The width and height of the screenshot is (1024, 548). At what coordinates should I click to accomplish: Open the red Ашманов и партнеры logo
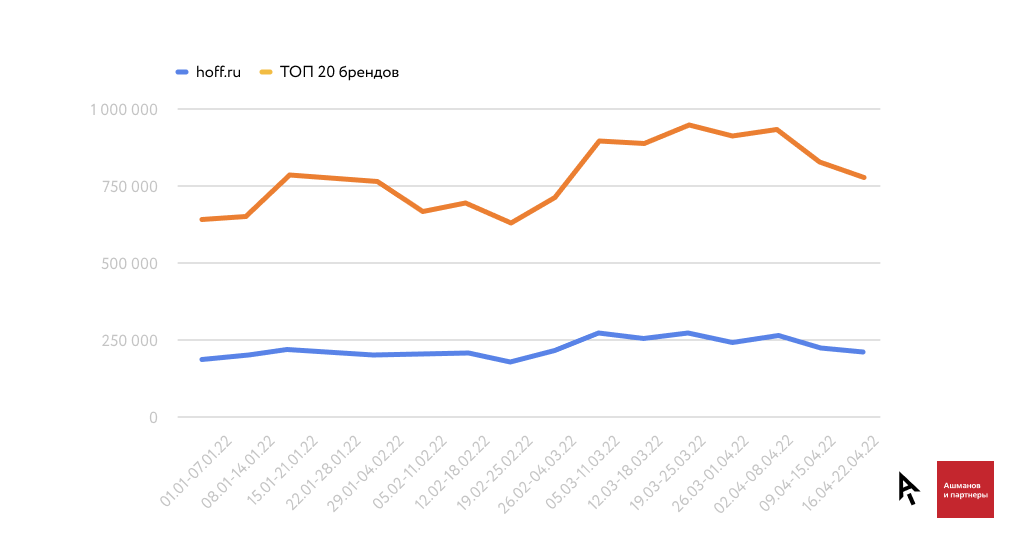click(965, 489)
